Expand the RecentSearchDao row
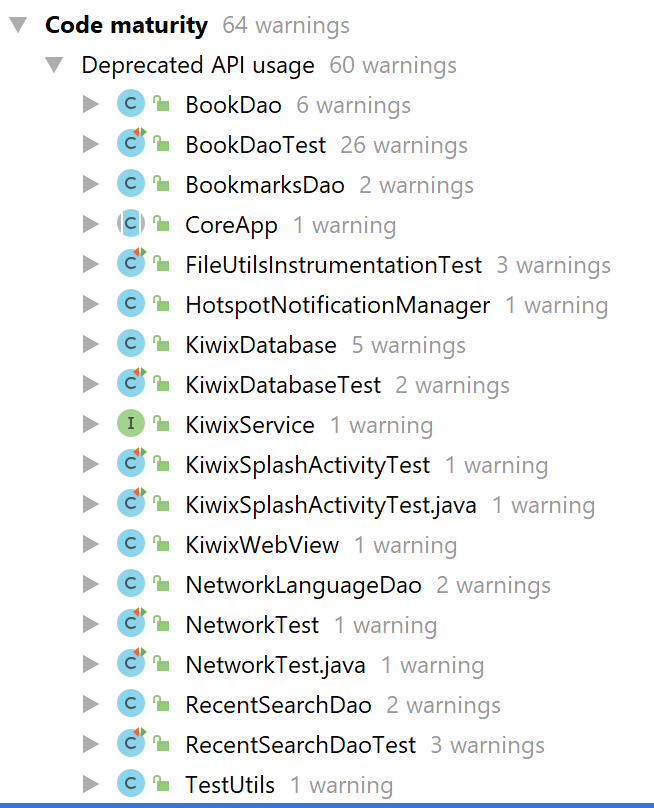Image resolution: width=654 pixels, height=808 pixels. (91, 704)
